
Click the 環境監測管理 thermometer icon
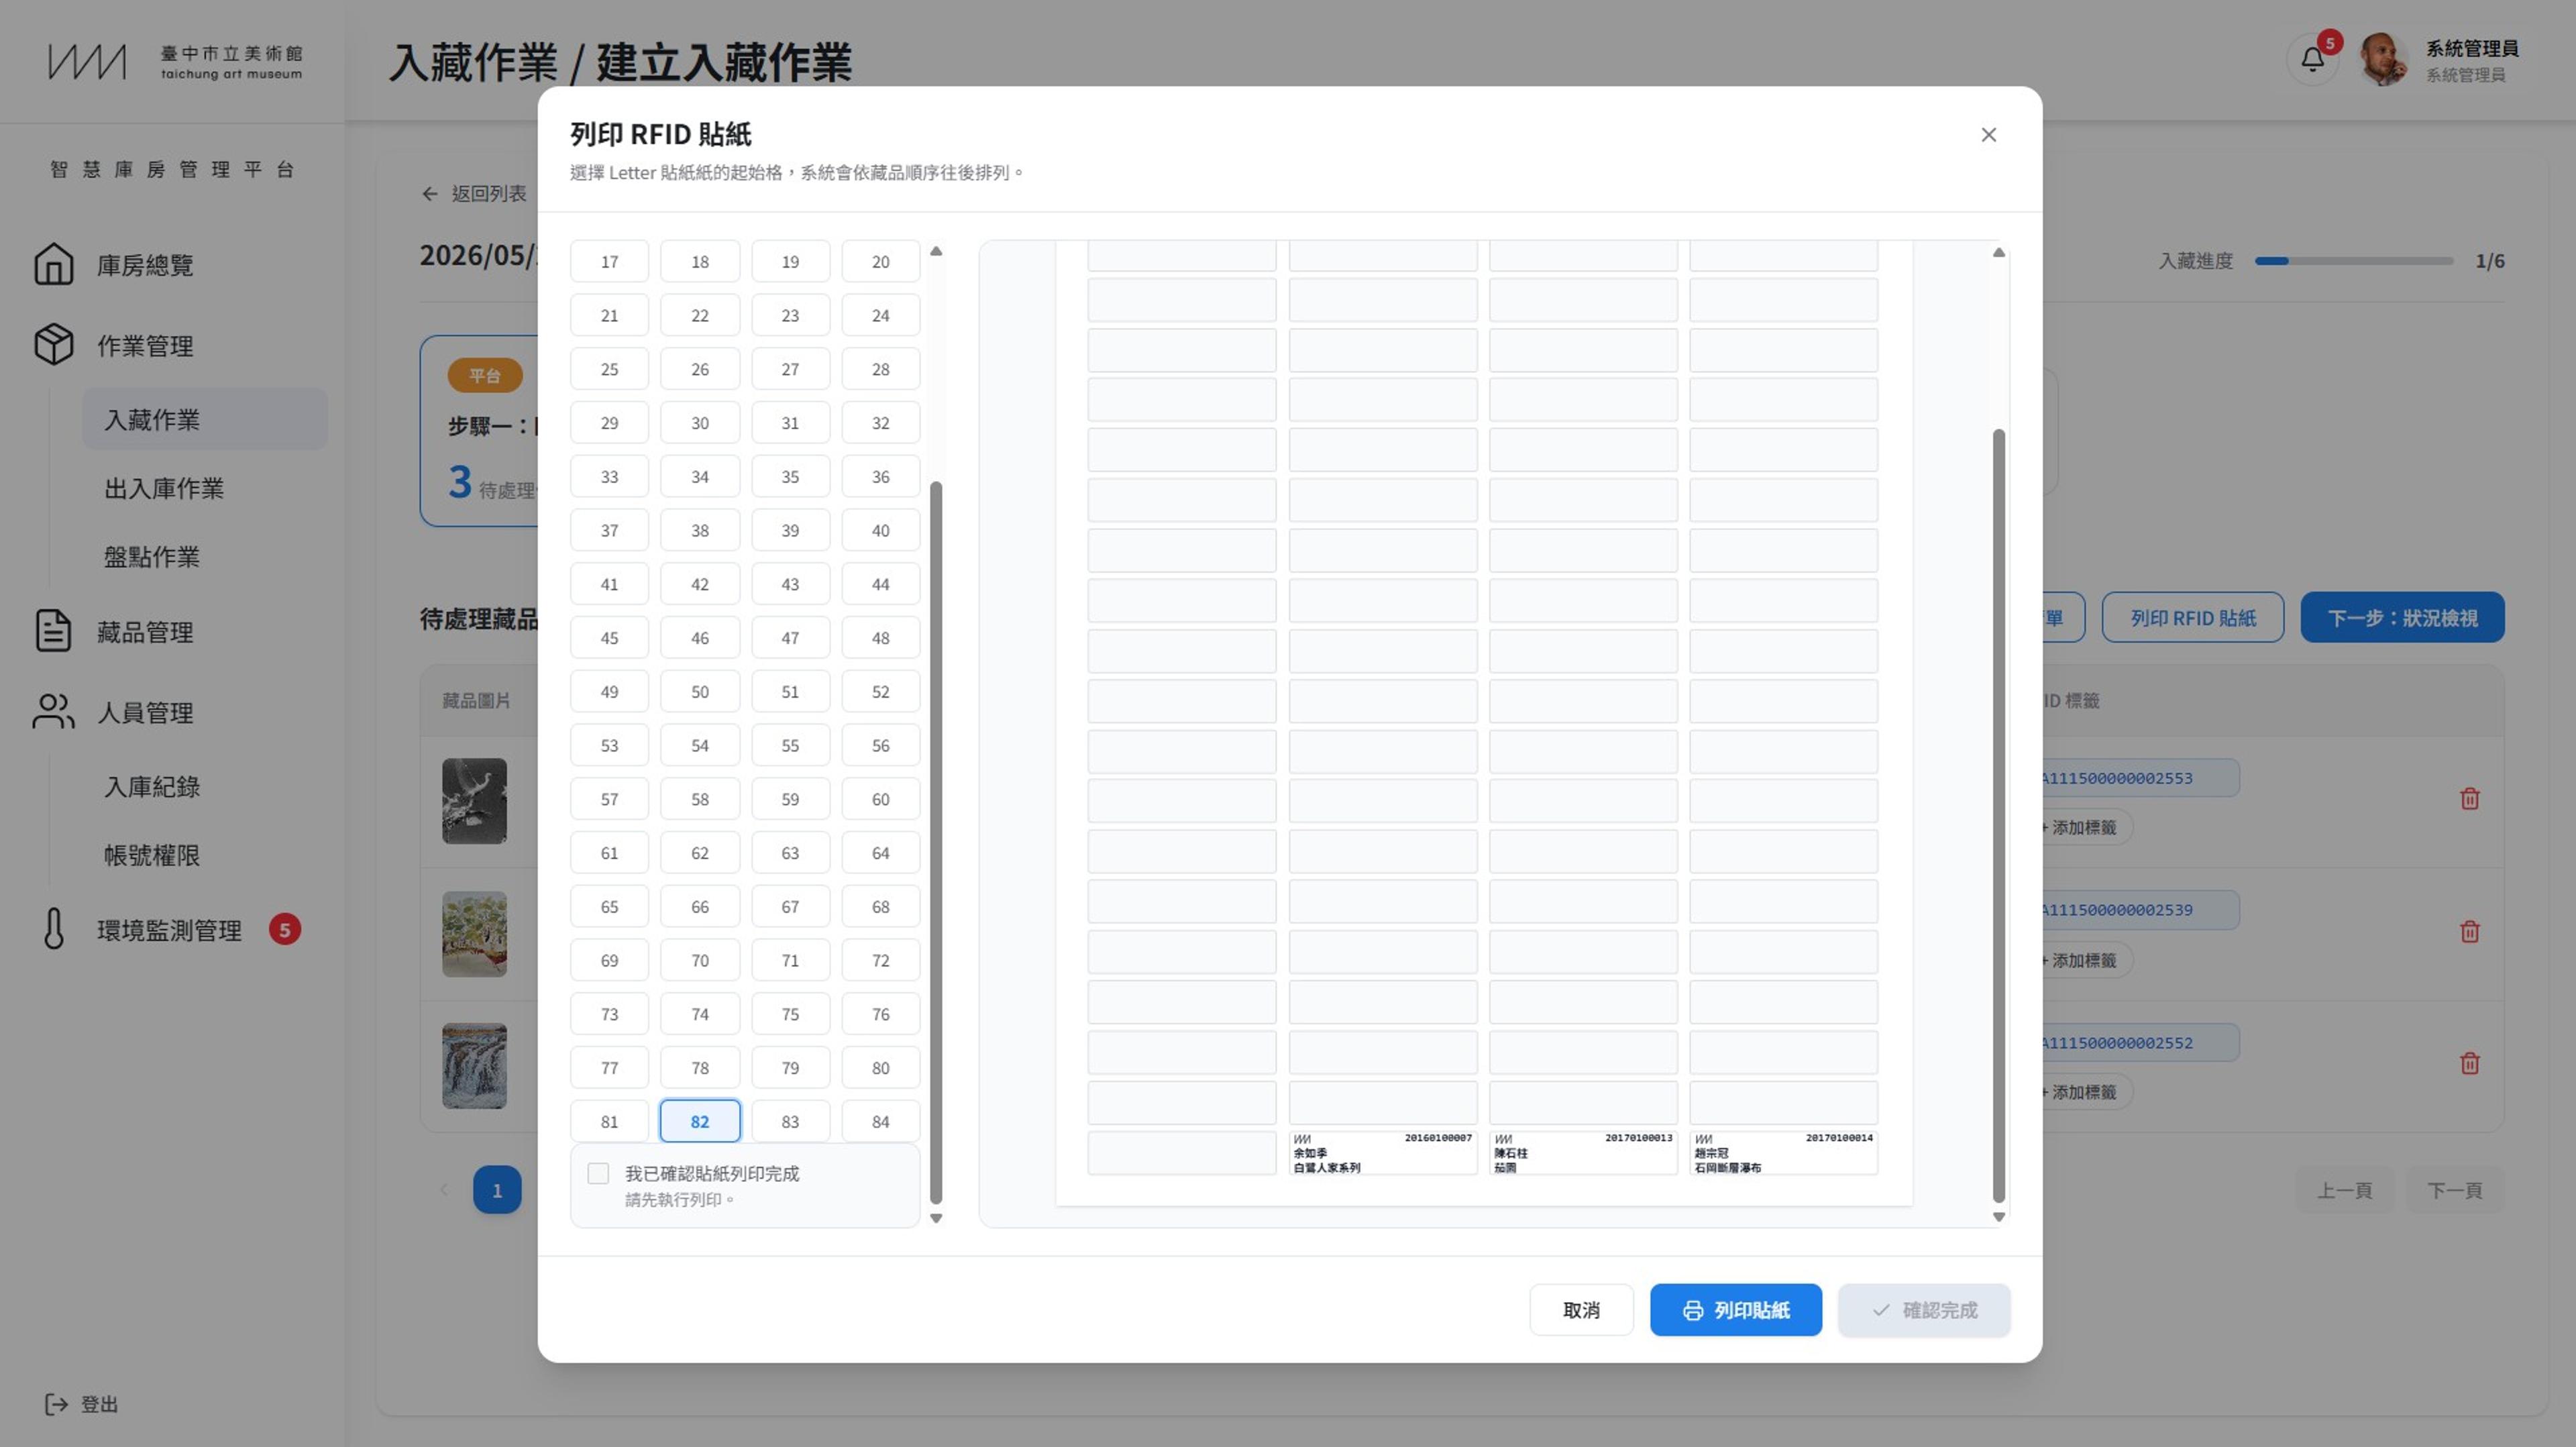[54, 929]
